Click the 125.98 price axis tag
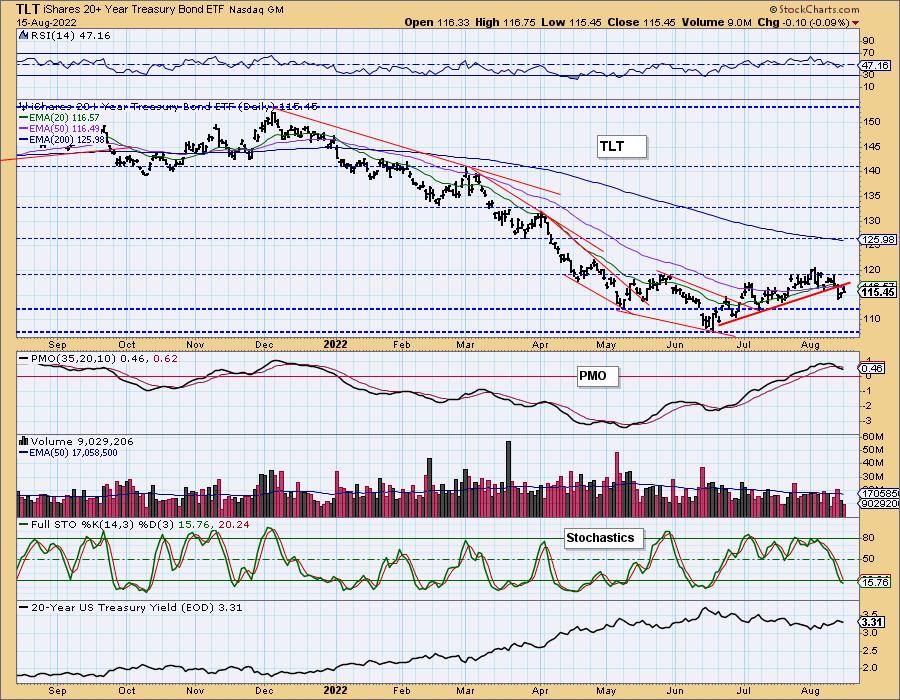The image size is (900, 700). (878, 239)
